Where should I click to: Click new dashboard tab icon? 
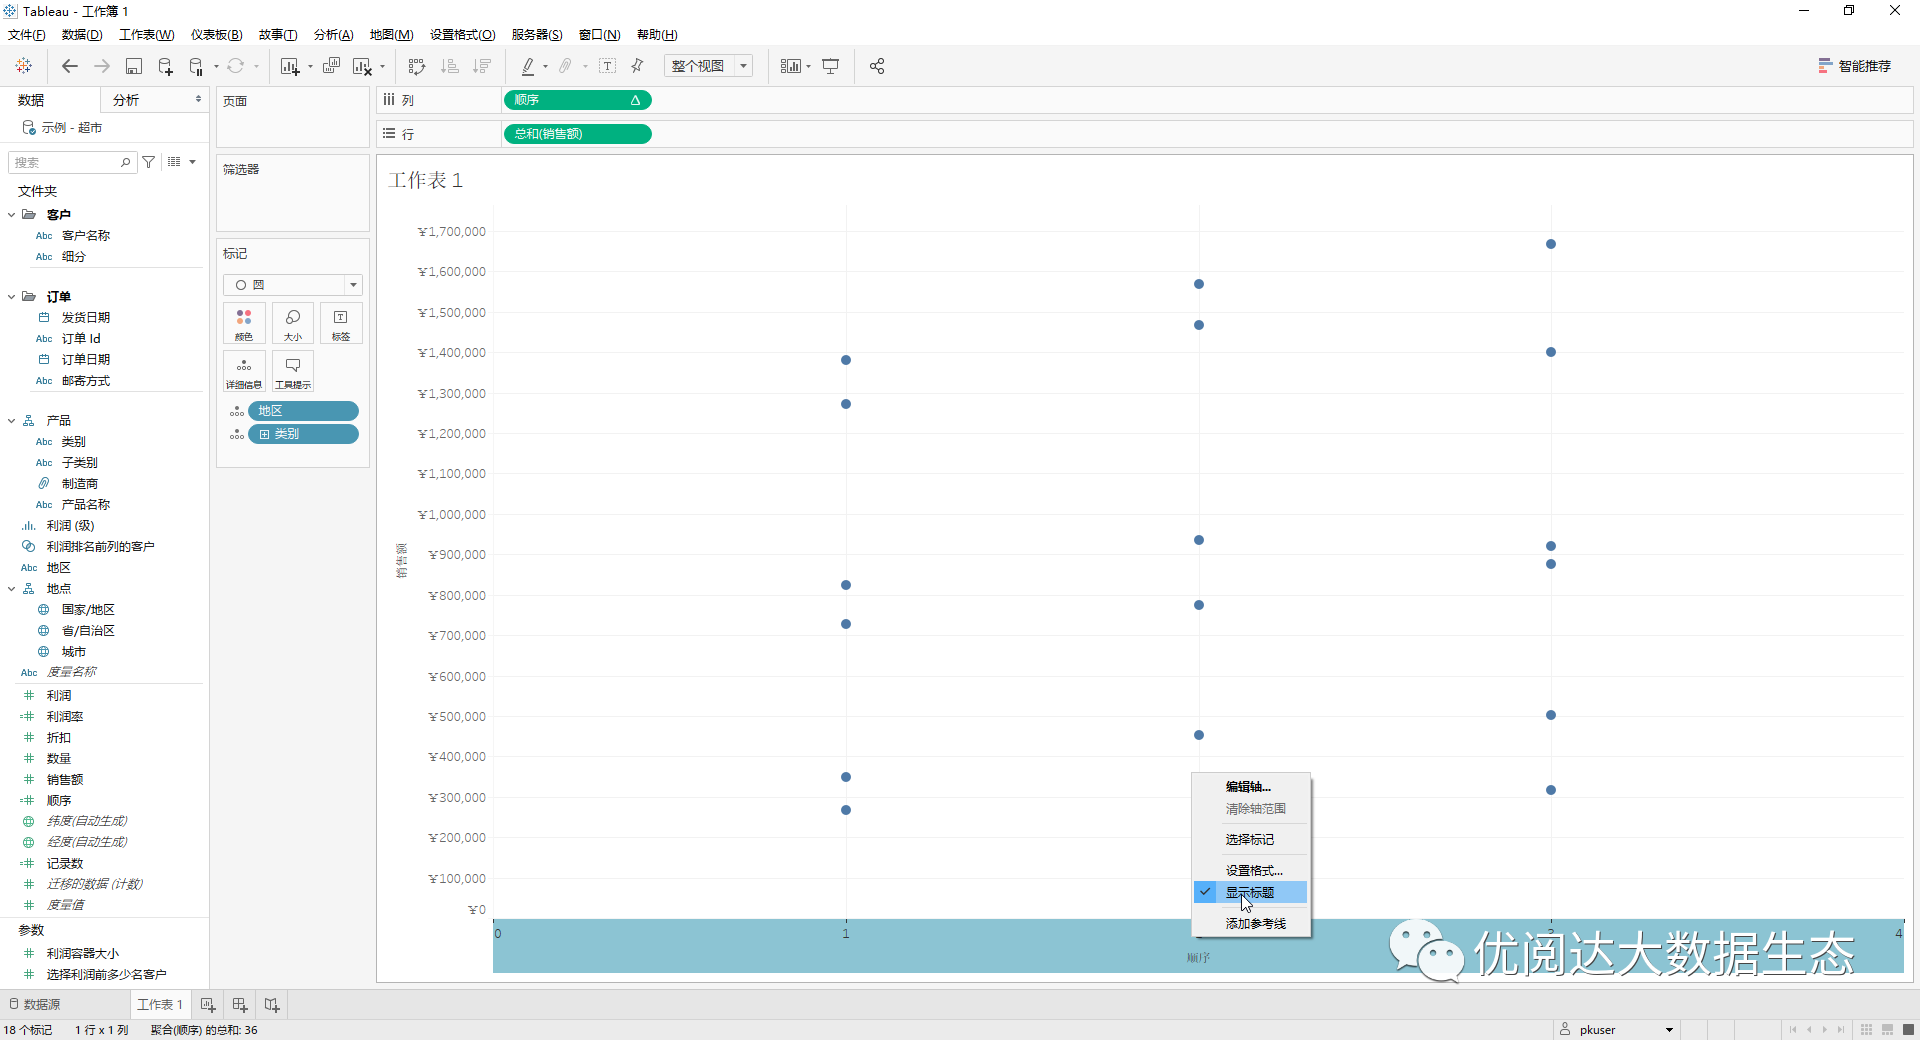pos(240,1004)
